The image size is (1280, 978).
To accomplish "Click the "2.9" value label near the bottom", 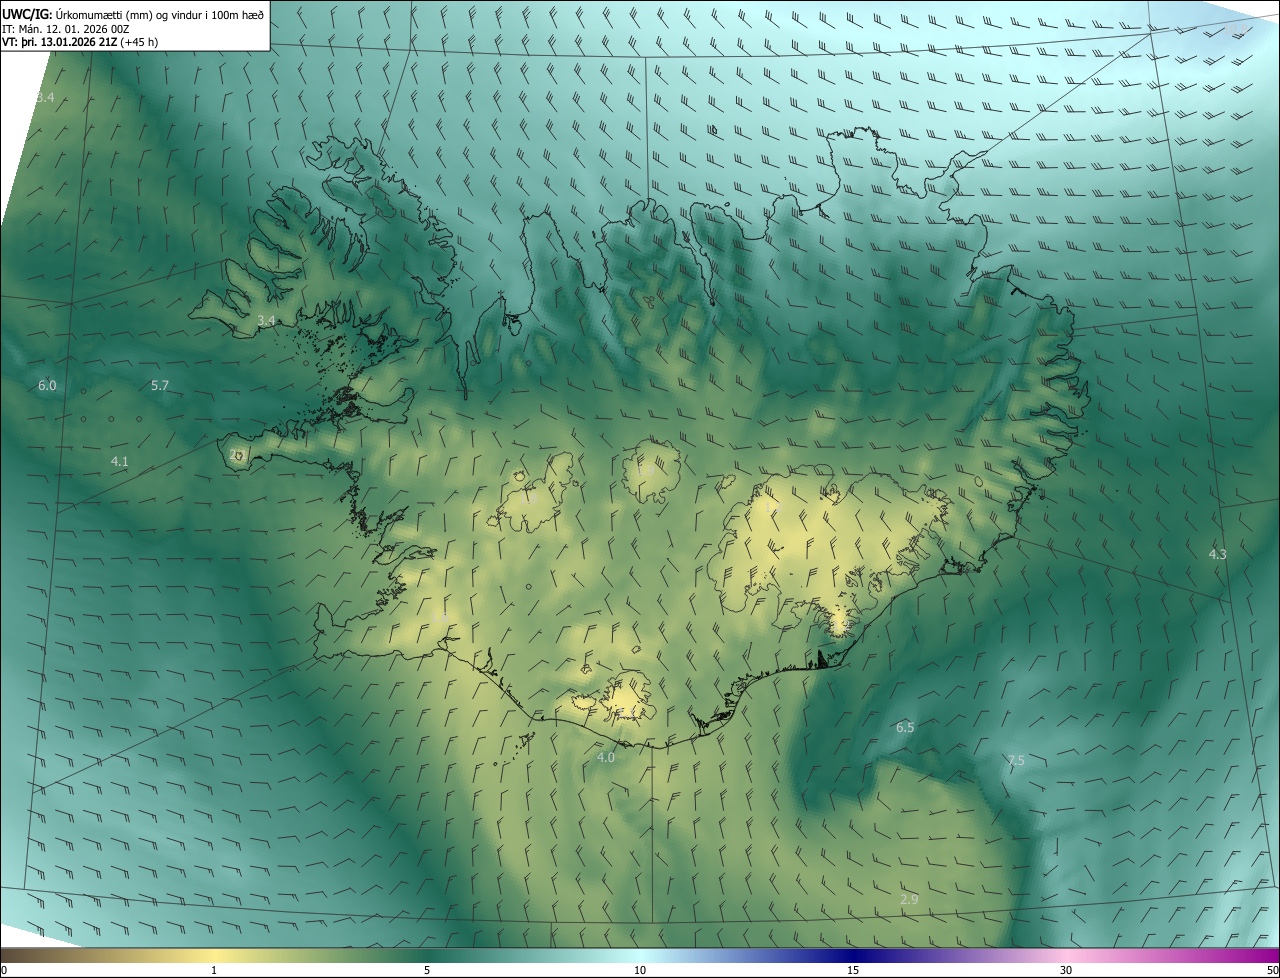I will (909, 899).
